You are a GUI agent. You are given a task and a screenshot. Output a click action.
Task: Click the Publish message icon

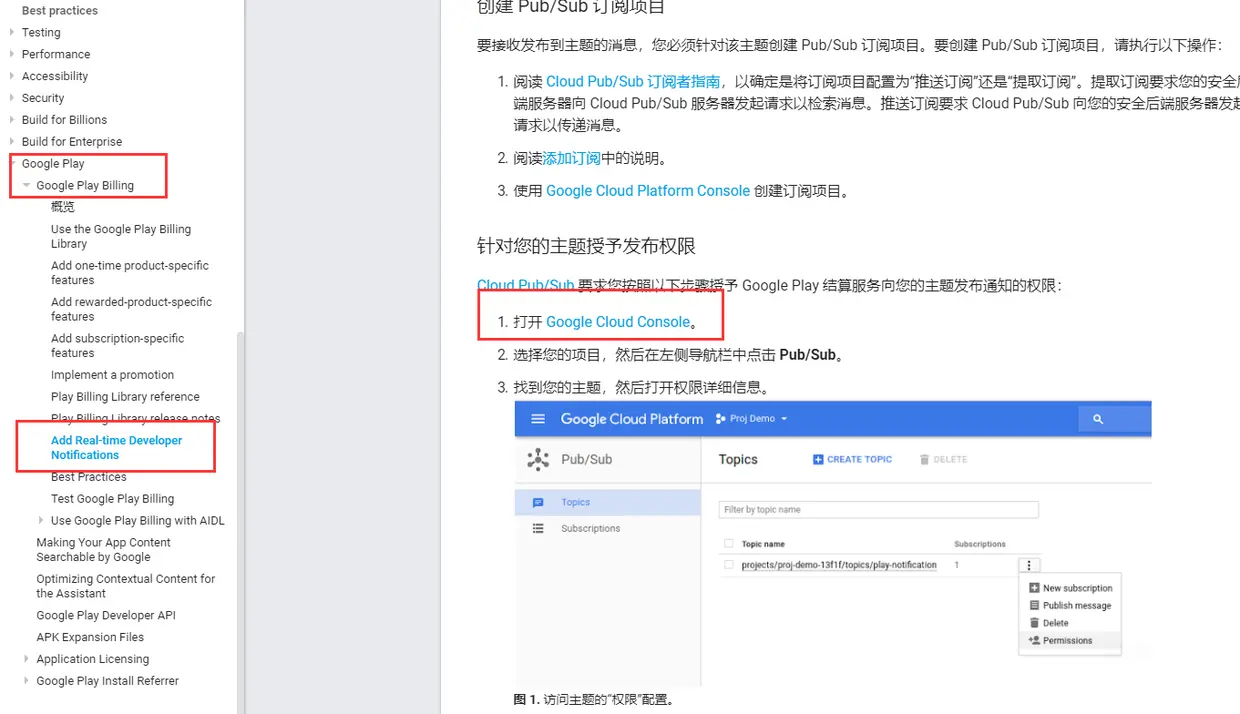(1034, 605)
